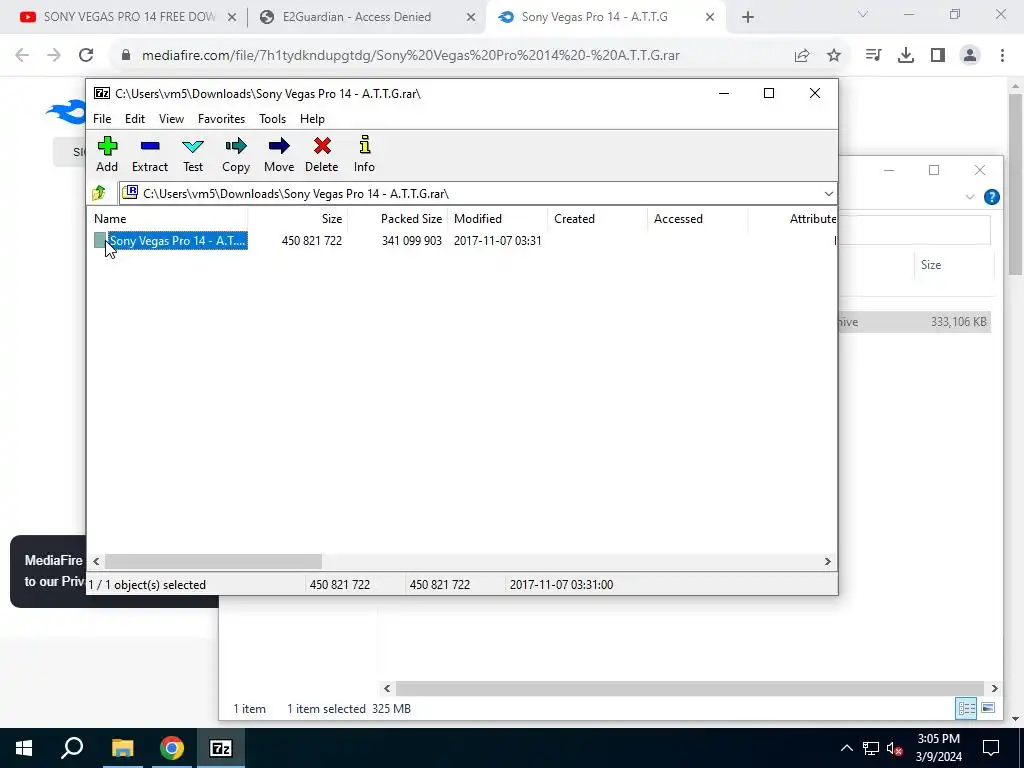Viewport: 1024px width, 768px height.
Task: Open the View menu
Action: 171,119
